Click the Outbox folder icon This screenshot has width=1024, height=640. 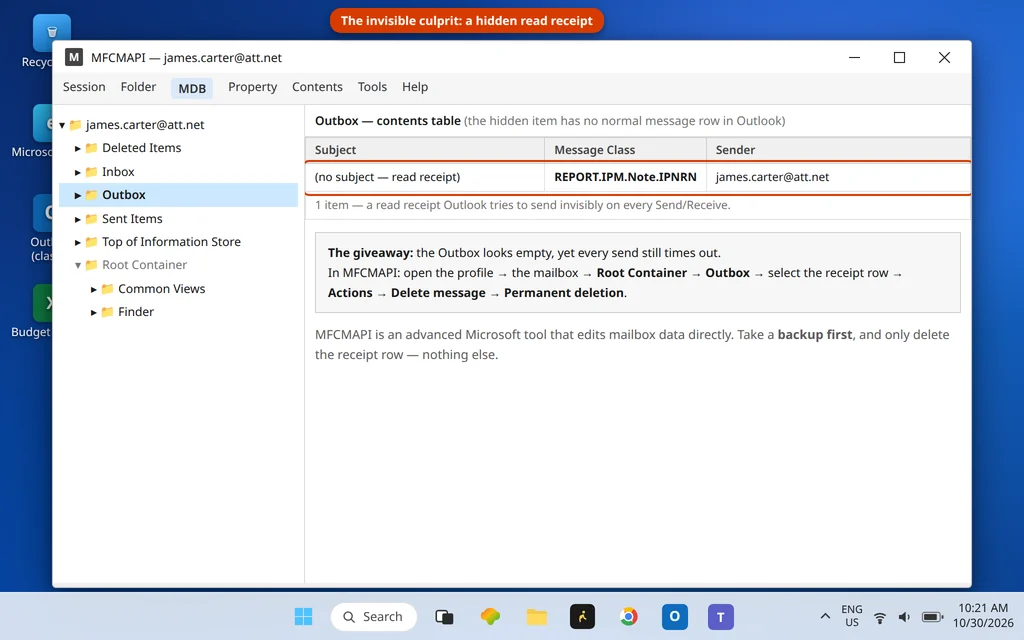[91, 195]
